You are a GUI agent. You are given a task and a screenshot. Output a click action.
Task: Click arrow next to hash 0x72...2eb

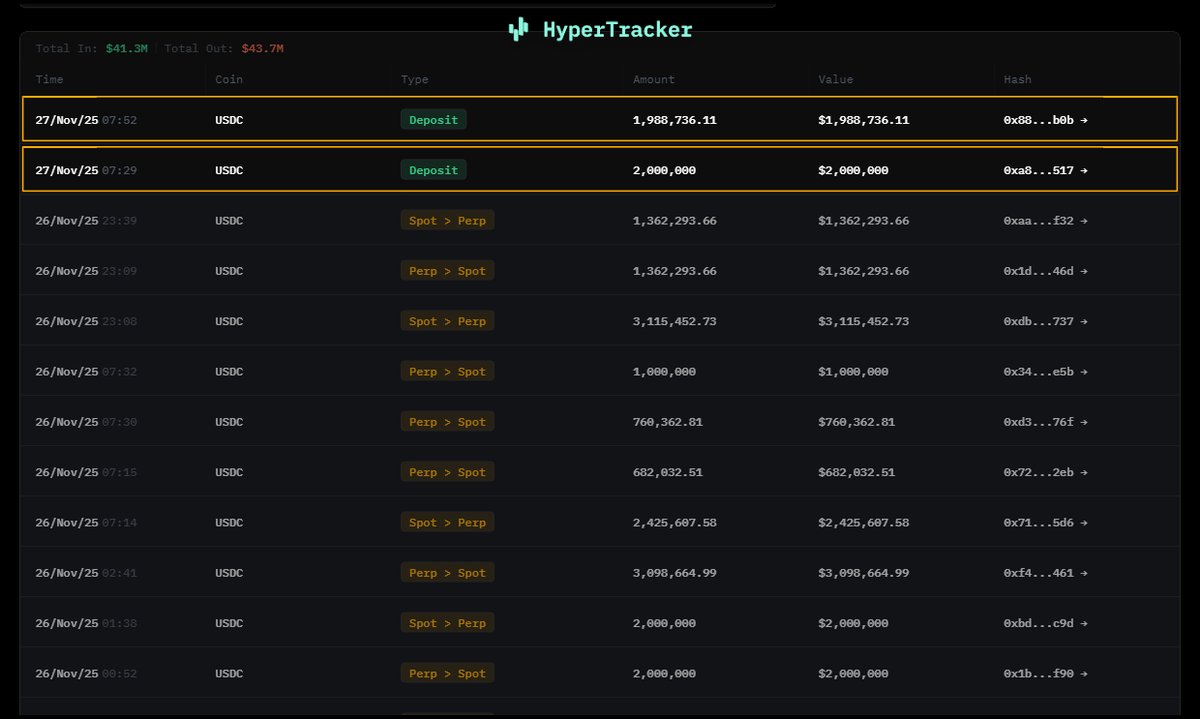[1083, 473]
